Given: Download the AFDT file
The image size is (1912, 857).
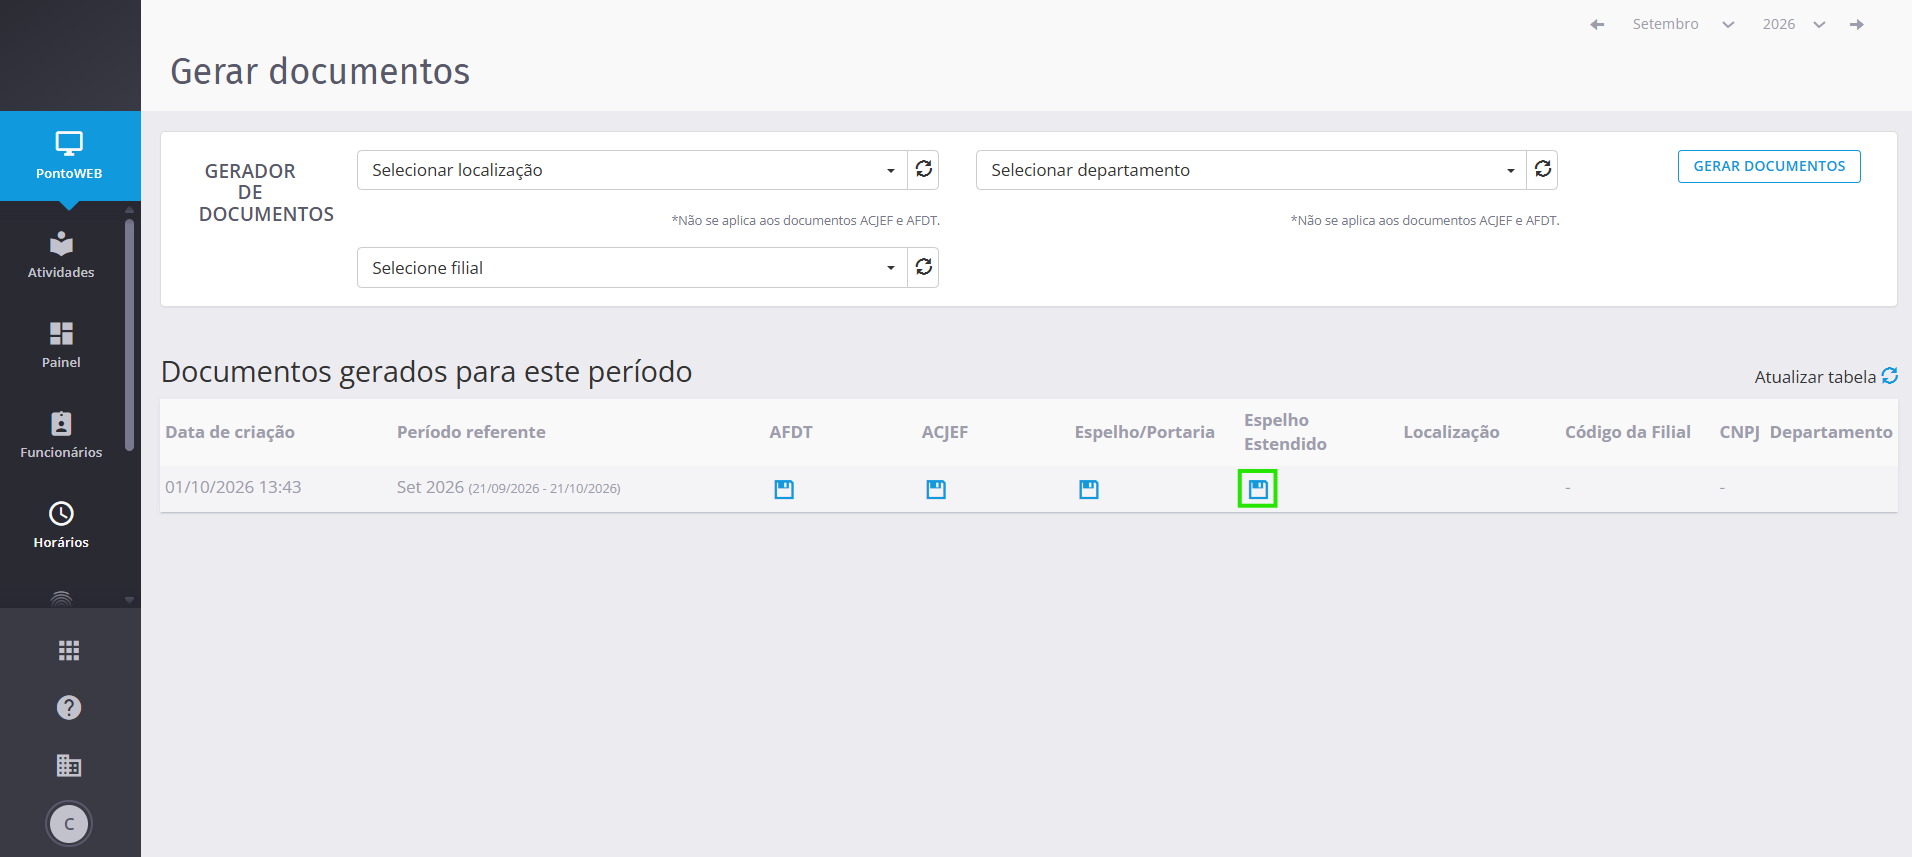Looking at the screenshot, I should [784, 489].
